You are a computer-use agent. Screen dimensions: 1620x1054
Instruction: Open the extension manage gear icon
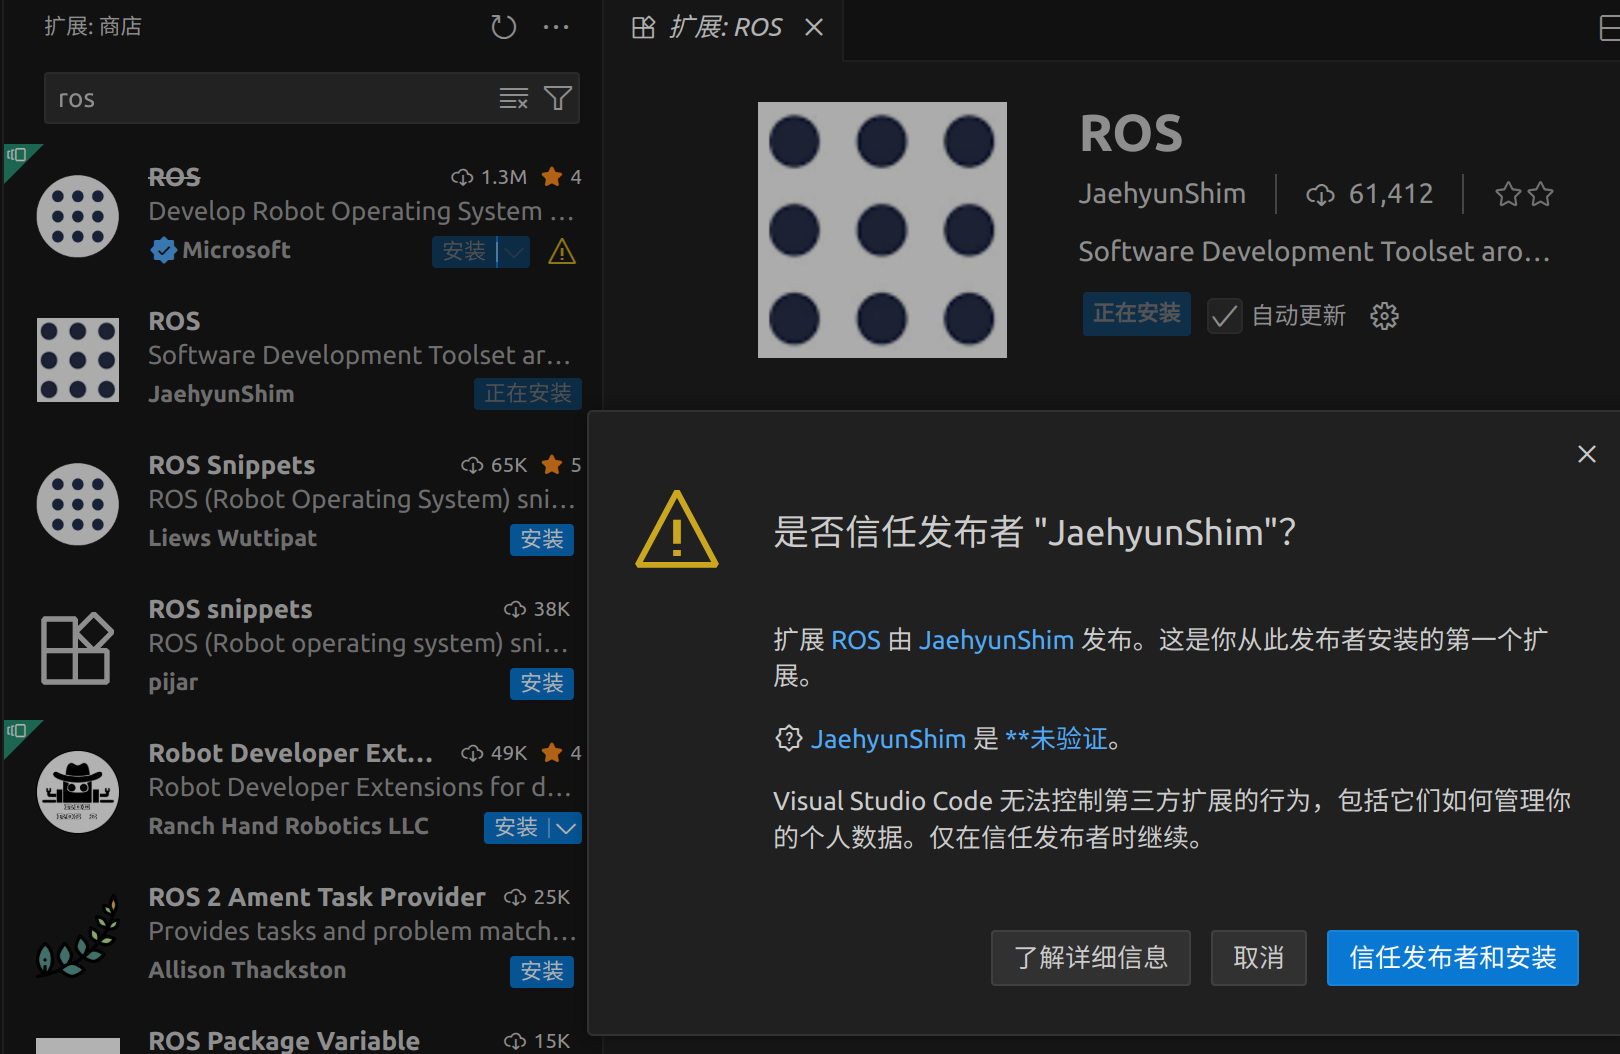click(x=1384, y=316)
